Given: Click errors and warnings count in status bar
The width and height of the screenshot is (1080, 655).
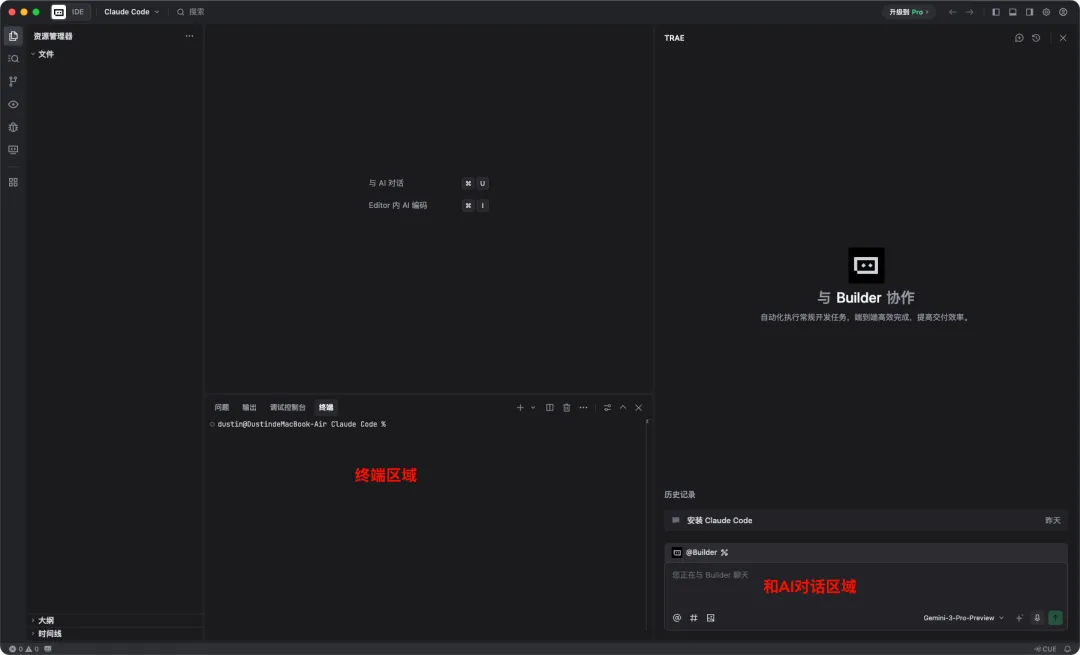Looking at the screenshot, I should pyautogui.click(x=24, y=649).
